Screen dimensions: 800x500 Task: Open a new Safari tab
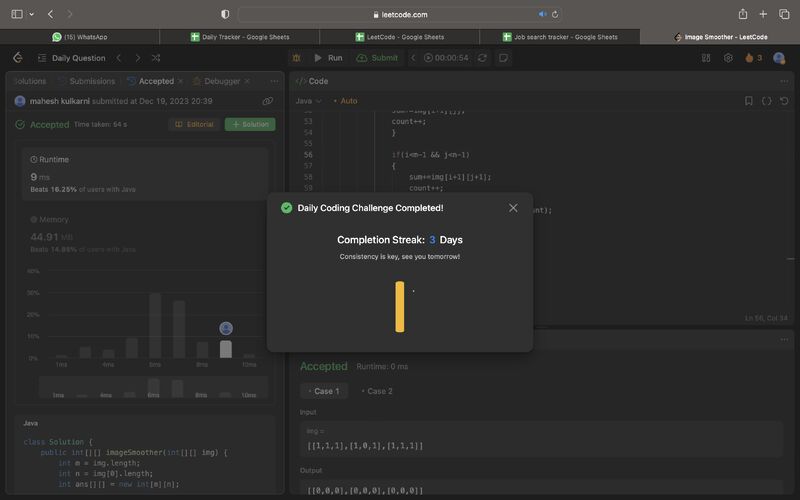point(763,14)
